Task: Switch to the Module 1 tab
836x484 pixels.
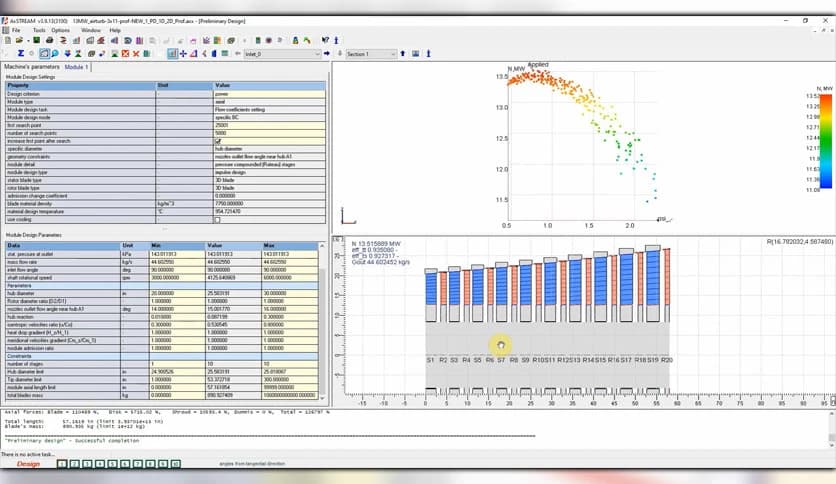Action: pos(76,67)
